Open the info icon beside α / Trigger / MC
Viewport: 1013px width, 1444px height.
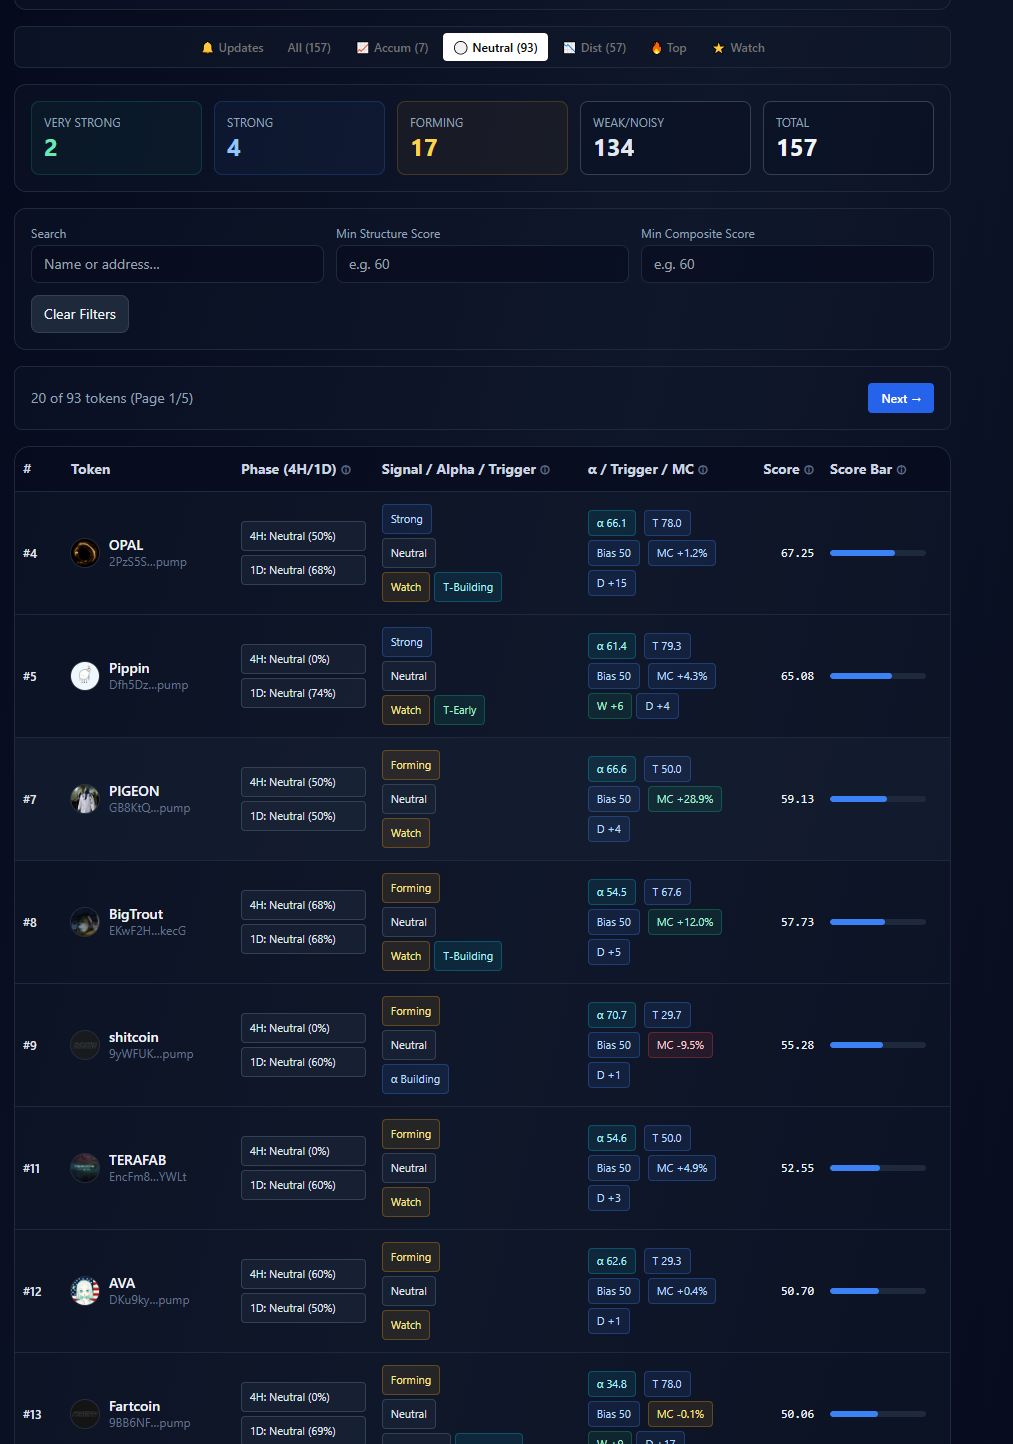(x=703, y=470)
